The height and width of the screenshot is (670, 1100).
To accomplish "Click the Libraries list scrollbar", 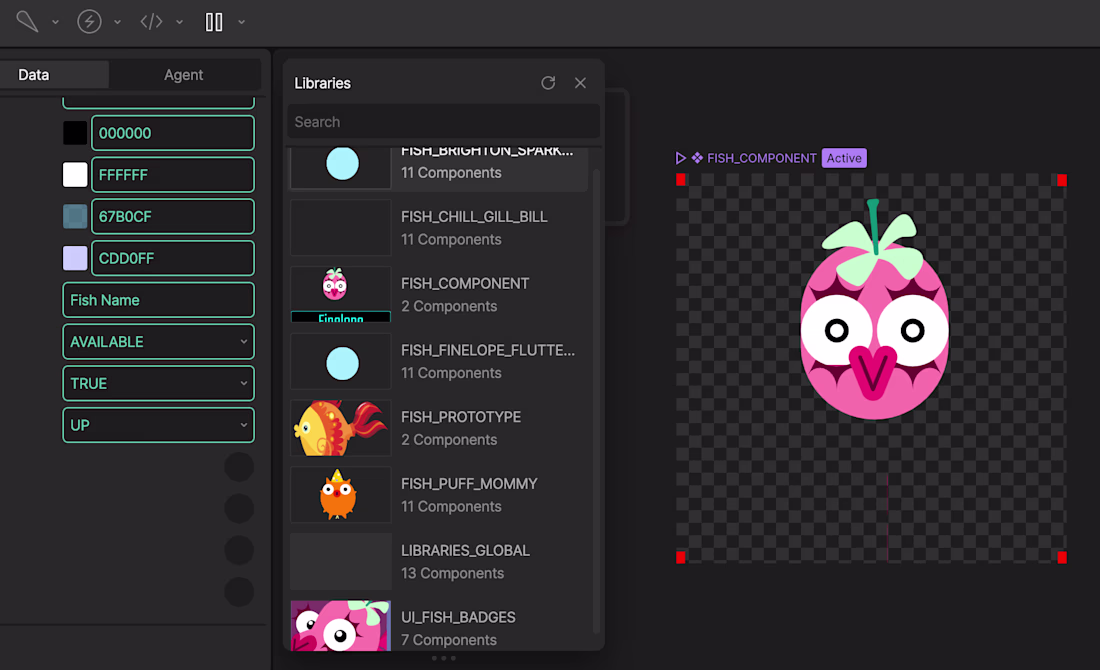I will point(596,400).
